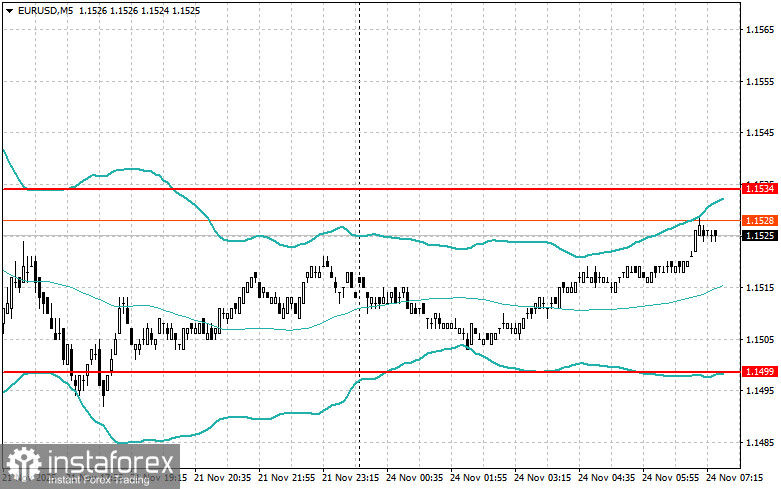This screenshot has width=781, height=489.
Task: Select the 1.1545 price axis value
Action: (x=760, y=133)
